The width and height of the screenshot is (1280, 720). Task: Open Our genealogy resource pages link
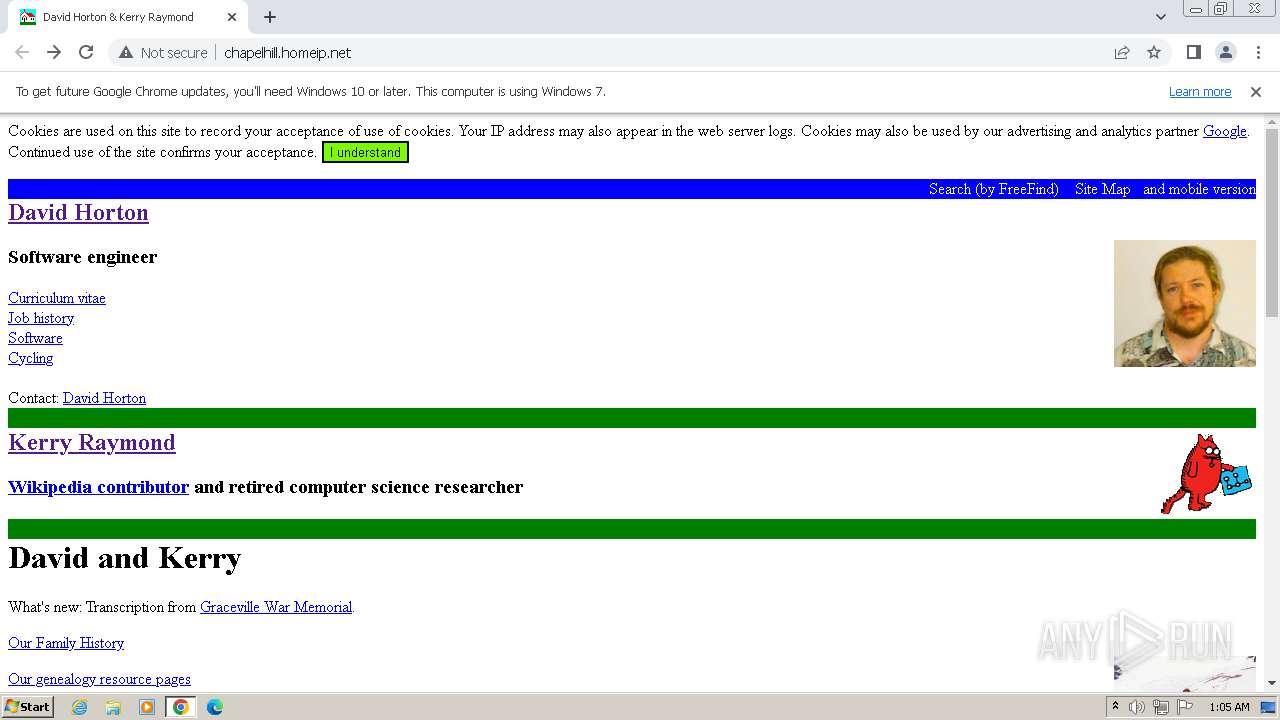click(99, 679)
